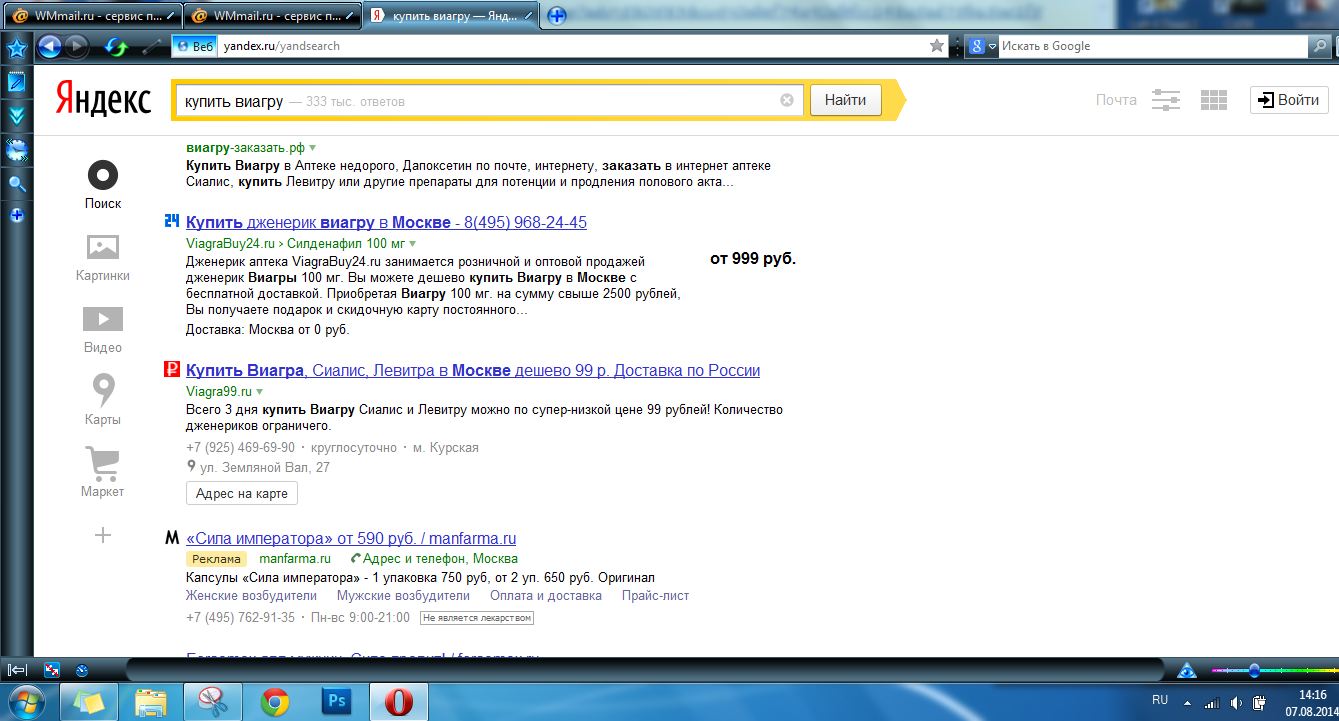This screenshot has width=1339, height=721.
Task: Switch to Картинки image search
Action: tap(103, 257)
